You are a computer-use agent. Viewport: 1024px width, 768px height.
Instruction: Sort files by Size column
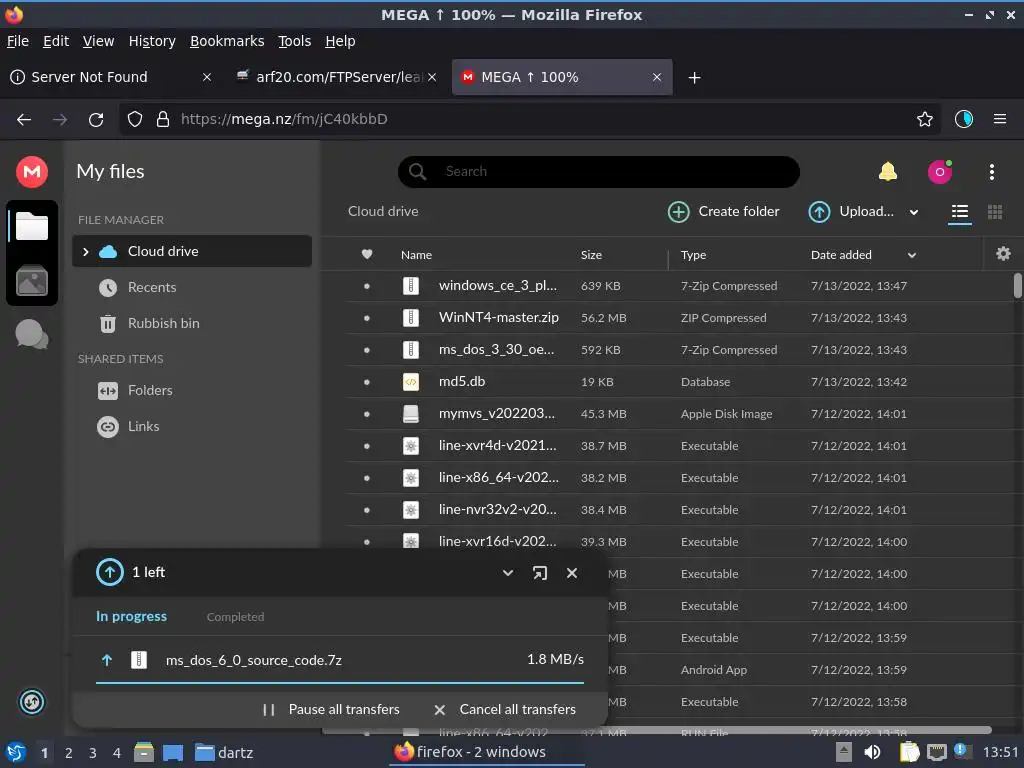pyautogui.click(x=591, y=255)
